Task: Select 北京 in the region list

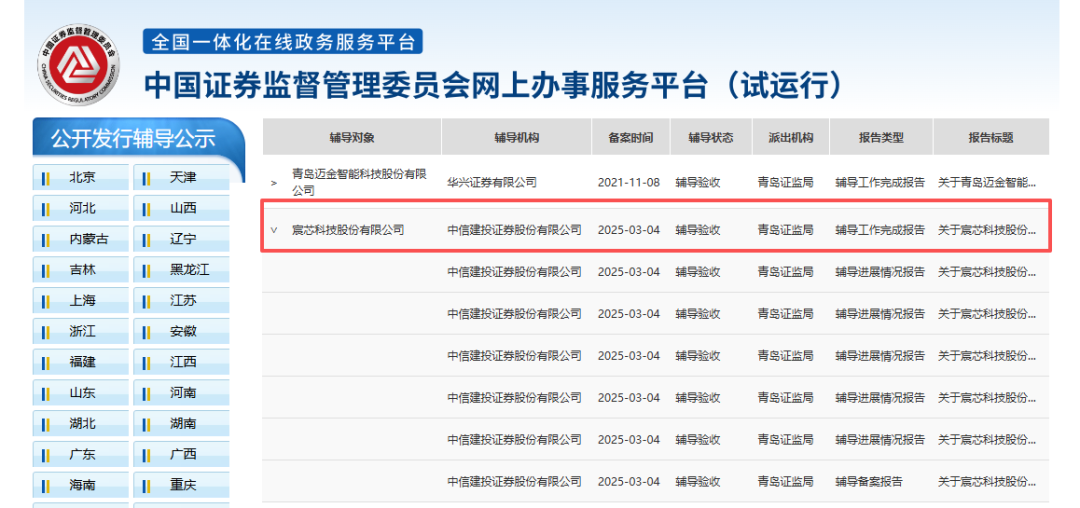Action: pyautogui.click(x=81, y=178)
